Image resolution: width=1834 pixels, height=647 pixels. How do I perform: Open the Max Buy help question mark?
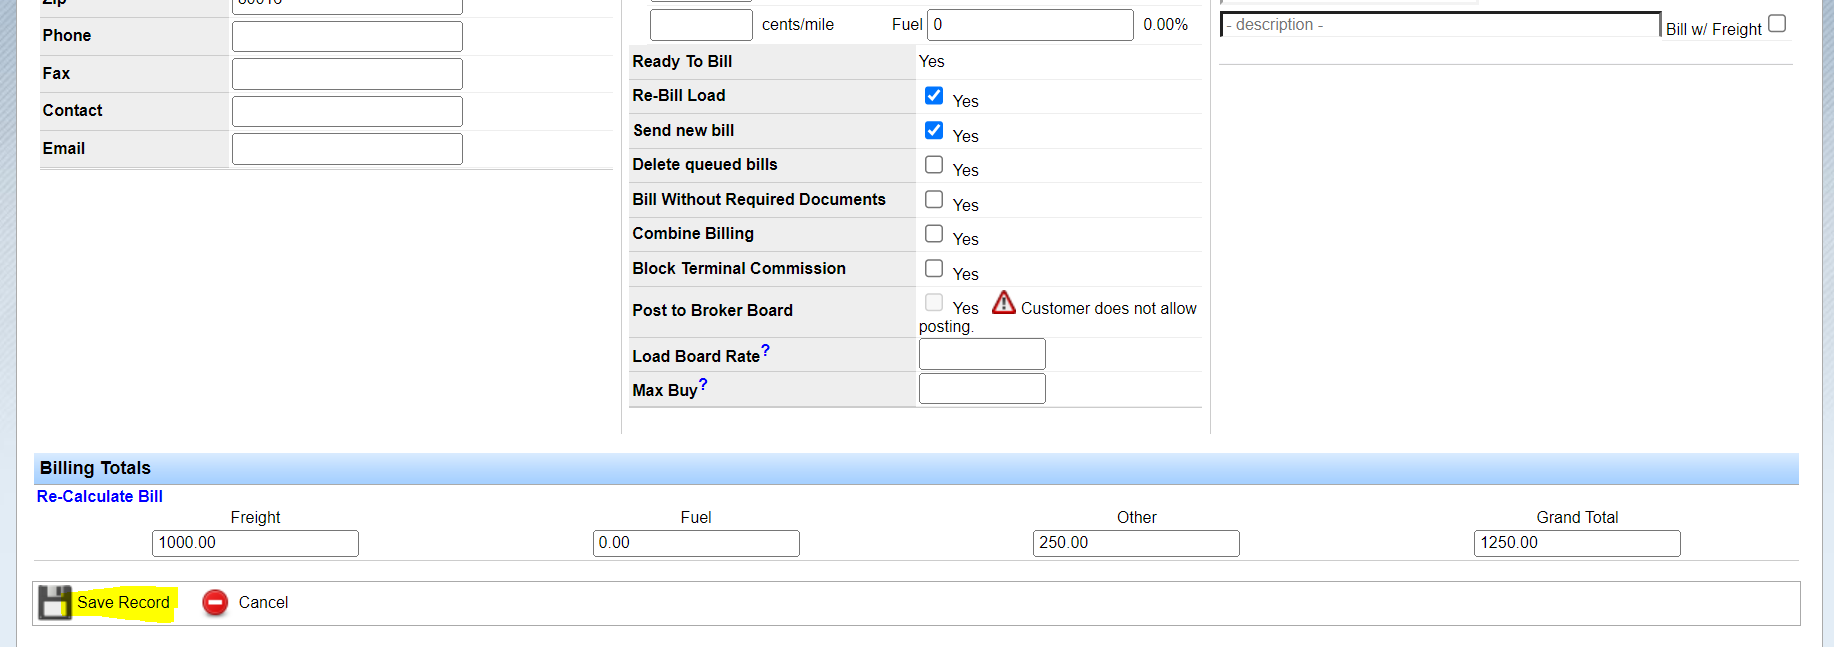tap(703, 384)
